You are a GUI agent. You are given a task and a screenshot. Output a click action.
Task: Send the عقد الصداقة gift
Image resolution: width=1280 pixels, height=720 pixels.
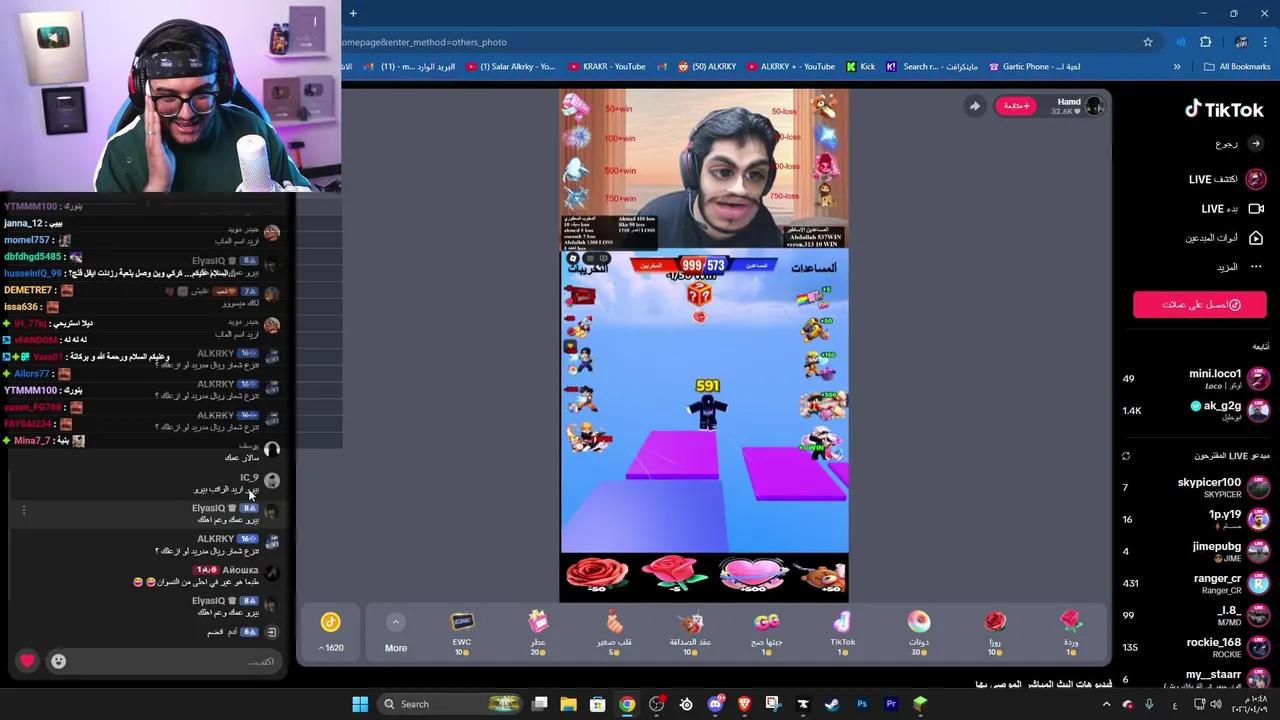pyautogui.click(x=690, y=633)
